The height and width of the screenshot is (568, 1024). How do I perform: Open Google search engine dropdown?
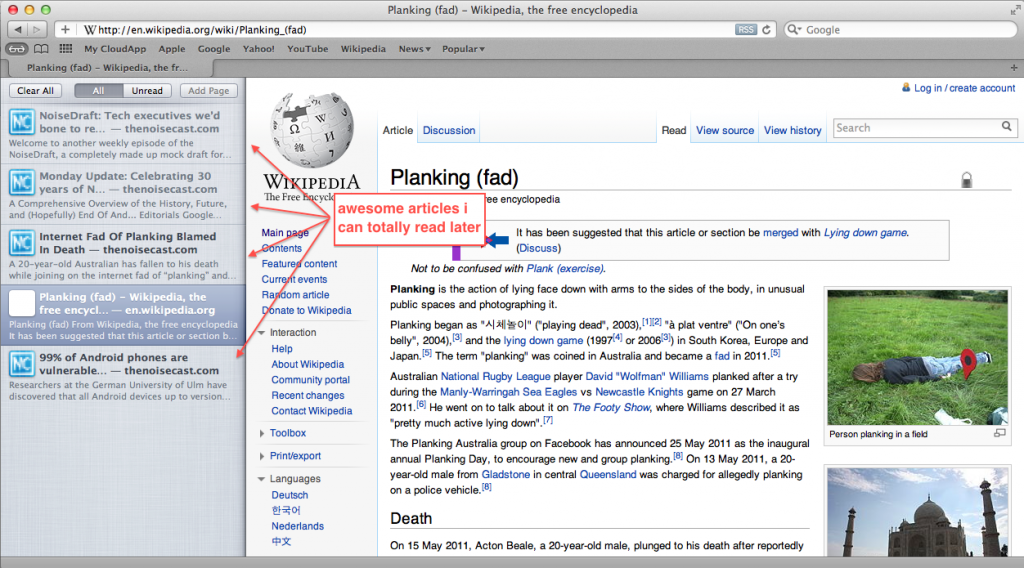793,29
